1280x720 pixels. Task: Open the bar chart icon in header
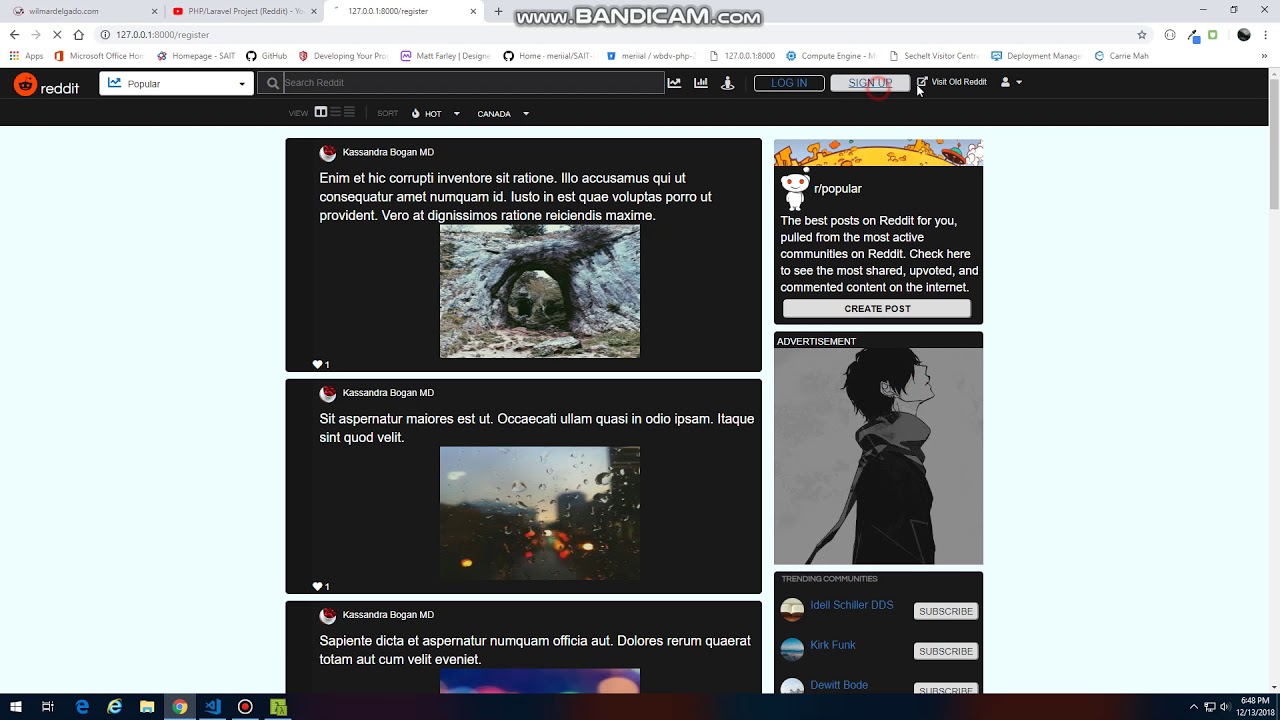tap(701, 83)
